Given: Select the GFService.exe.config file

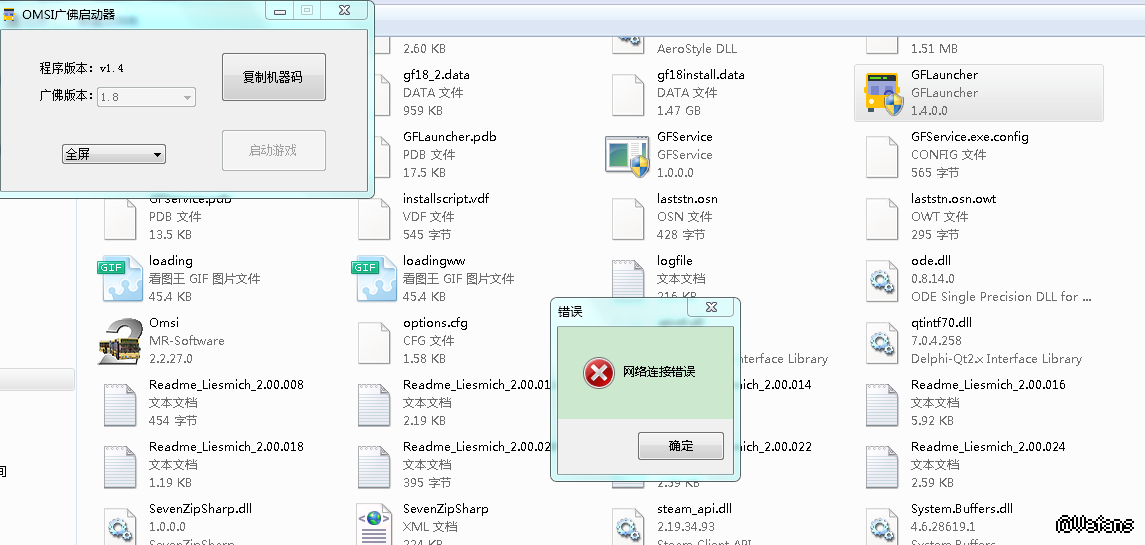Looking at the screenshot, I should pyautogui.click(x=969, y=137).
